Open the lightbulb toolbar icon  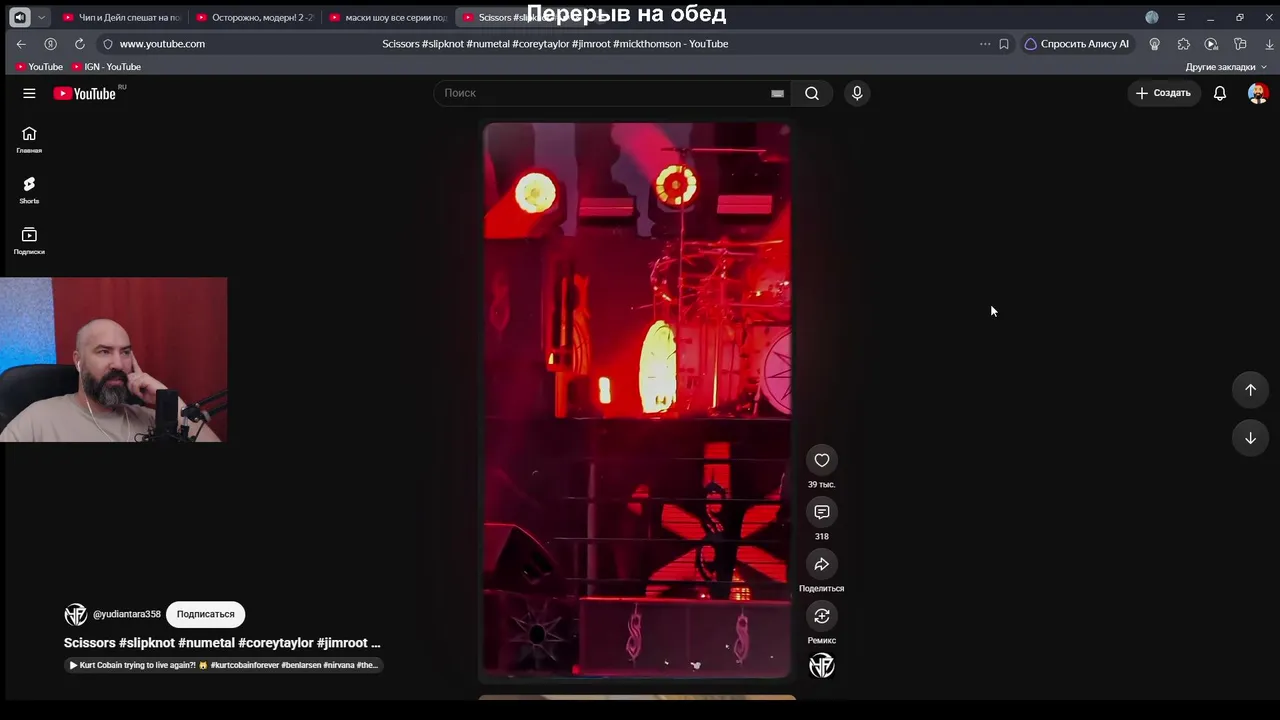[1155, 44]
